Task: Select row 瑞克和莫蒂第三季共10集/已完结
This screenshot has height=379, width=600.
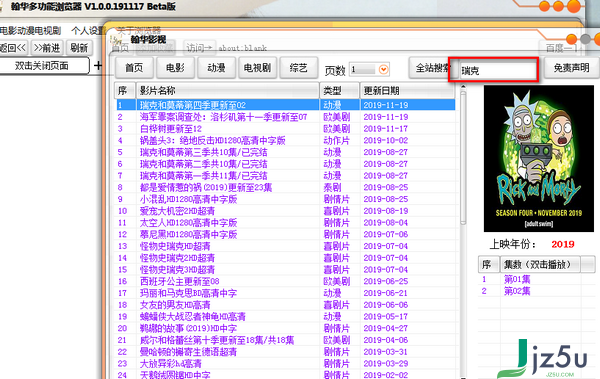Action: 285,152
